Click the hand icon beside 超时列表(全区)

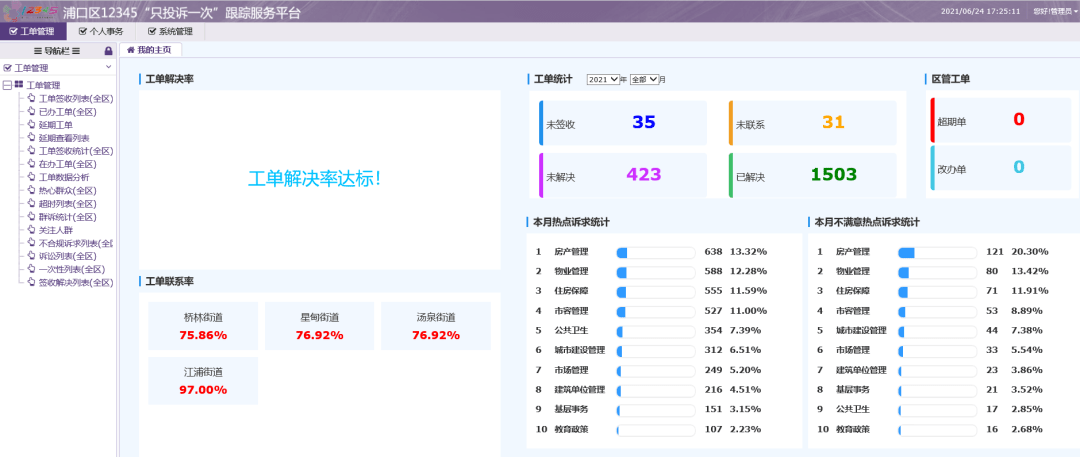coord(31,203)
